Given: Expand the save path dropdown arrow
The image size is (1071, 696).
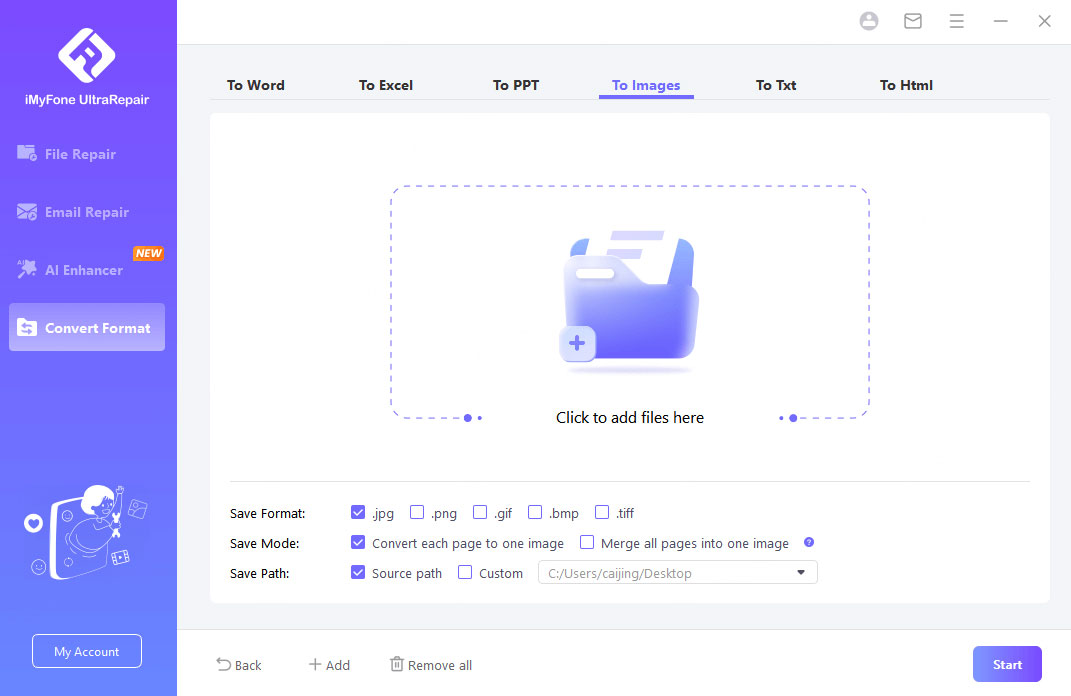Looking at the screenshot, I should click(x=801, y=573).
